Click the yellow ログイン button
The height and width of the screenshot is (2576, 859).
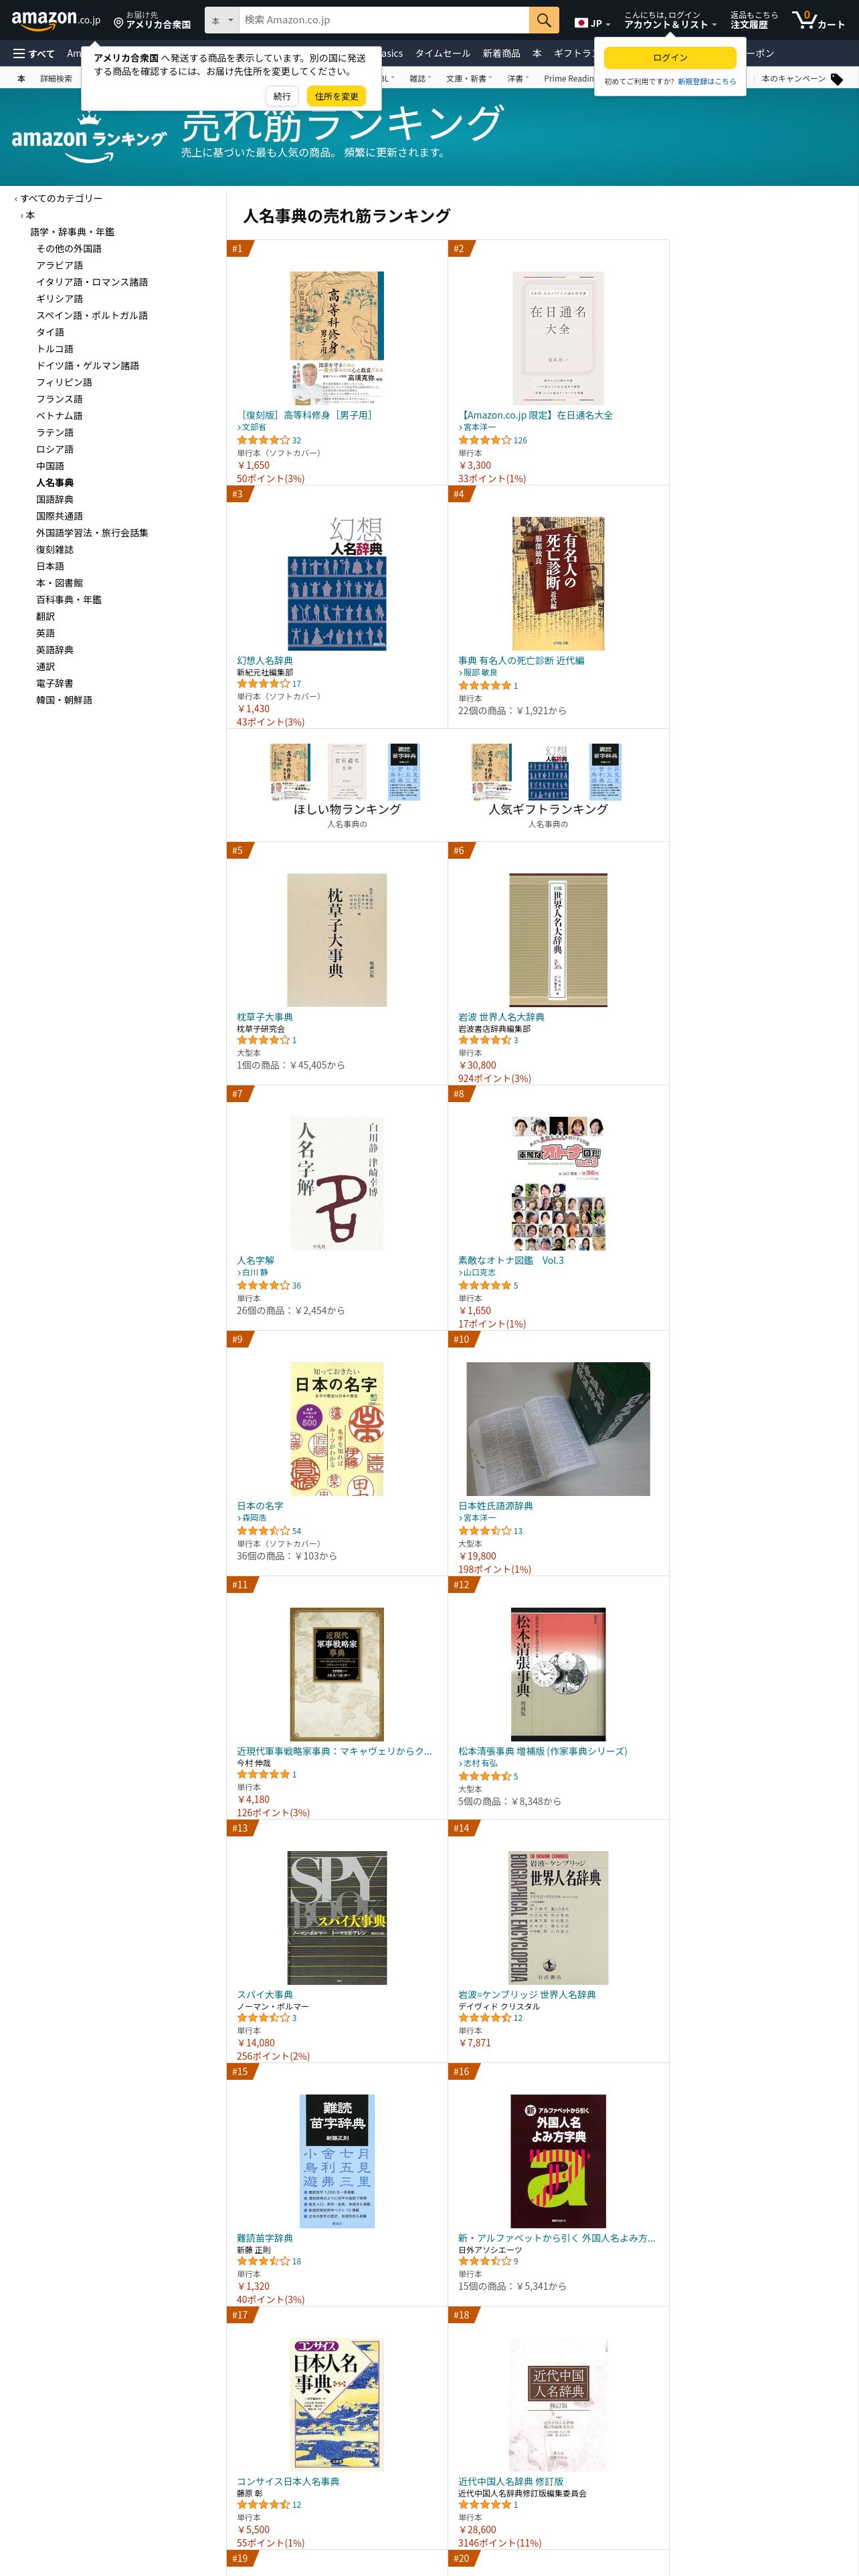point(670,58)
